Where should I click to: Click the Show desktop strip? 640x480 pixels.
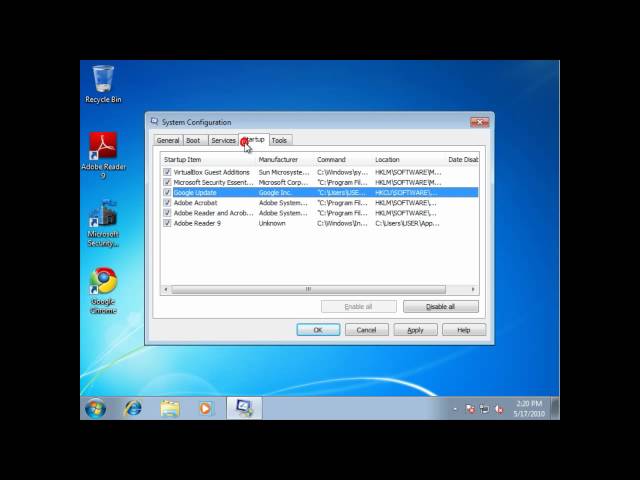[555, 408]
